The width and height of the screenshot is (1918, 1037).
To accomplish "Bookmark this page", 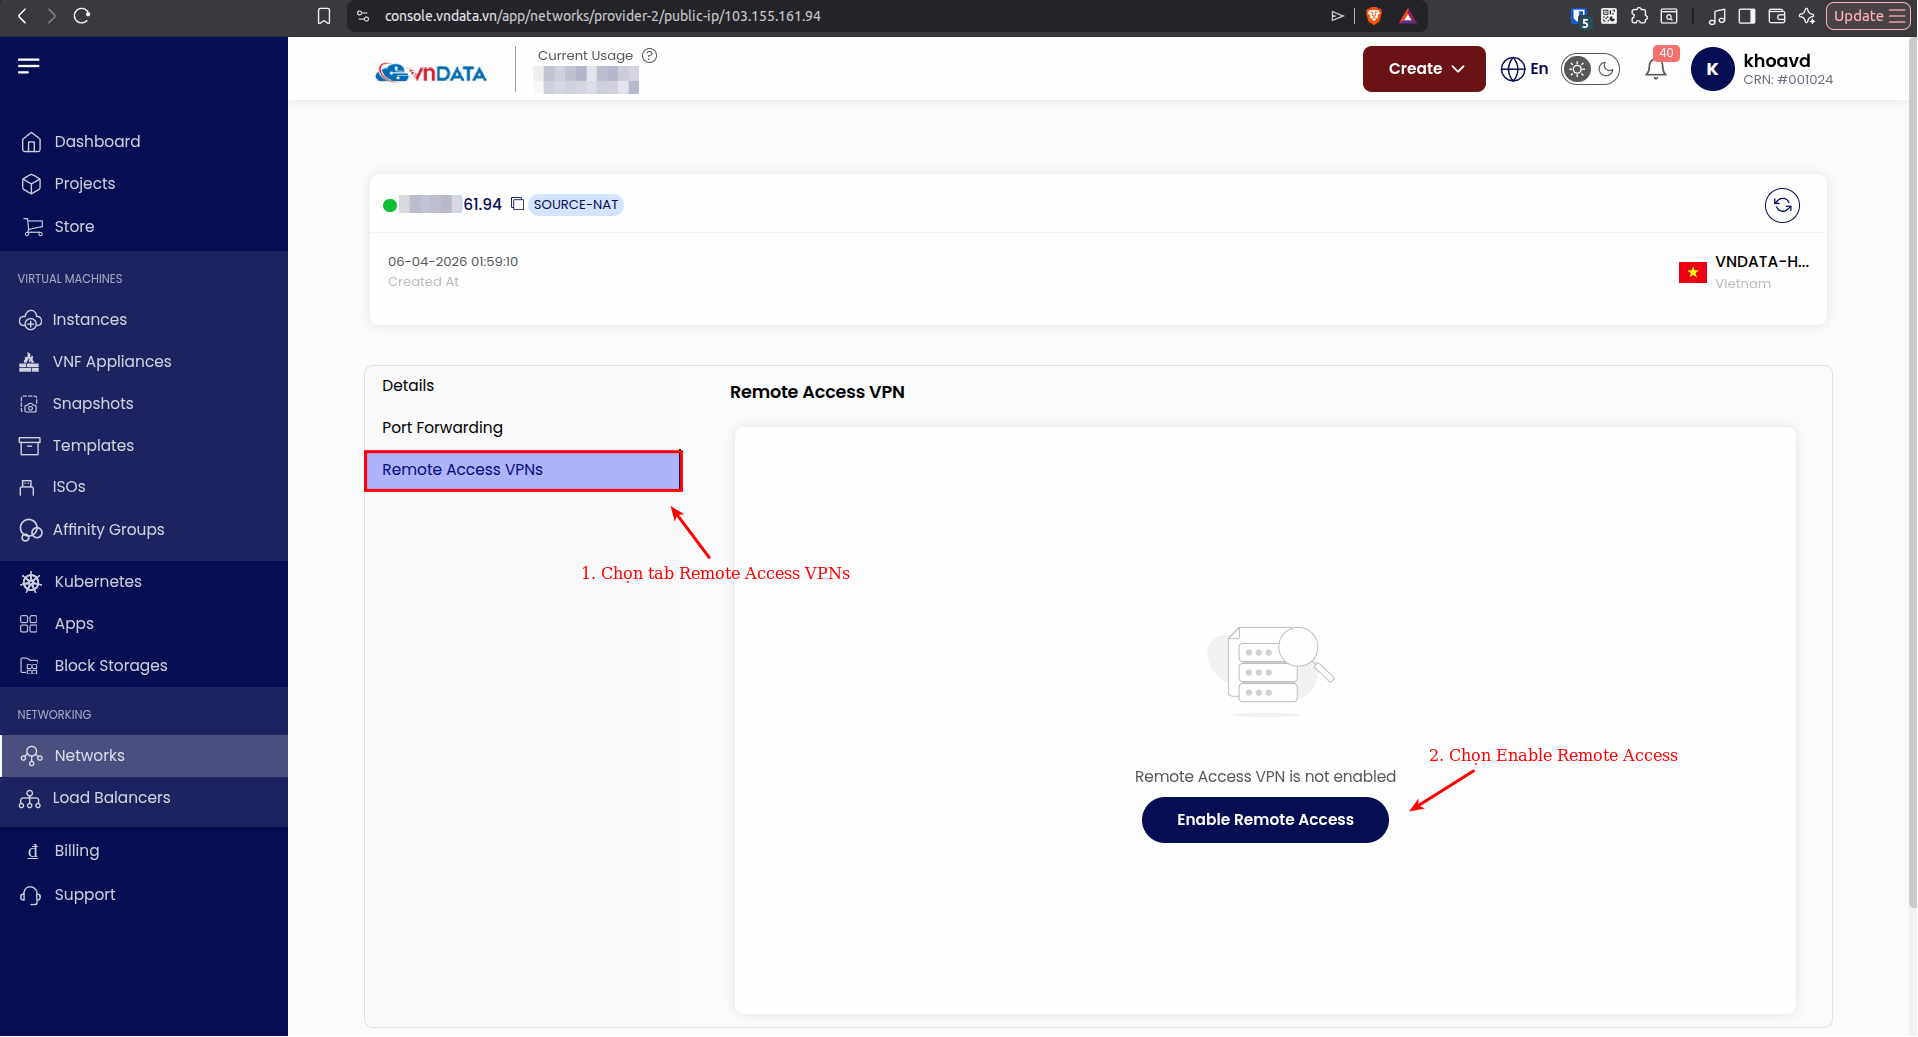I will (x=324, y=16).
